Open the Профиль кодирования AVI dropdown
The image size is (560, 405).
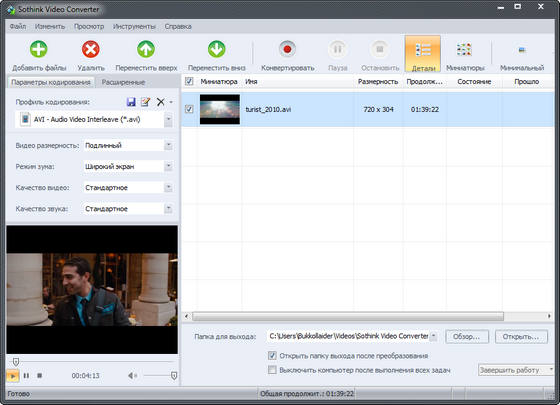pyautogui.click(x=169, y=119)
